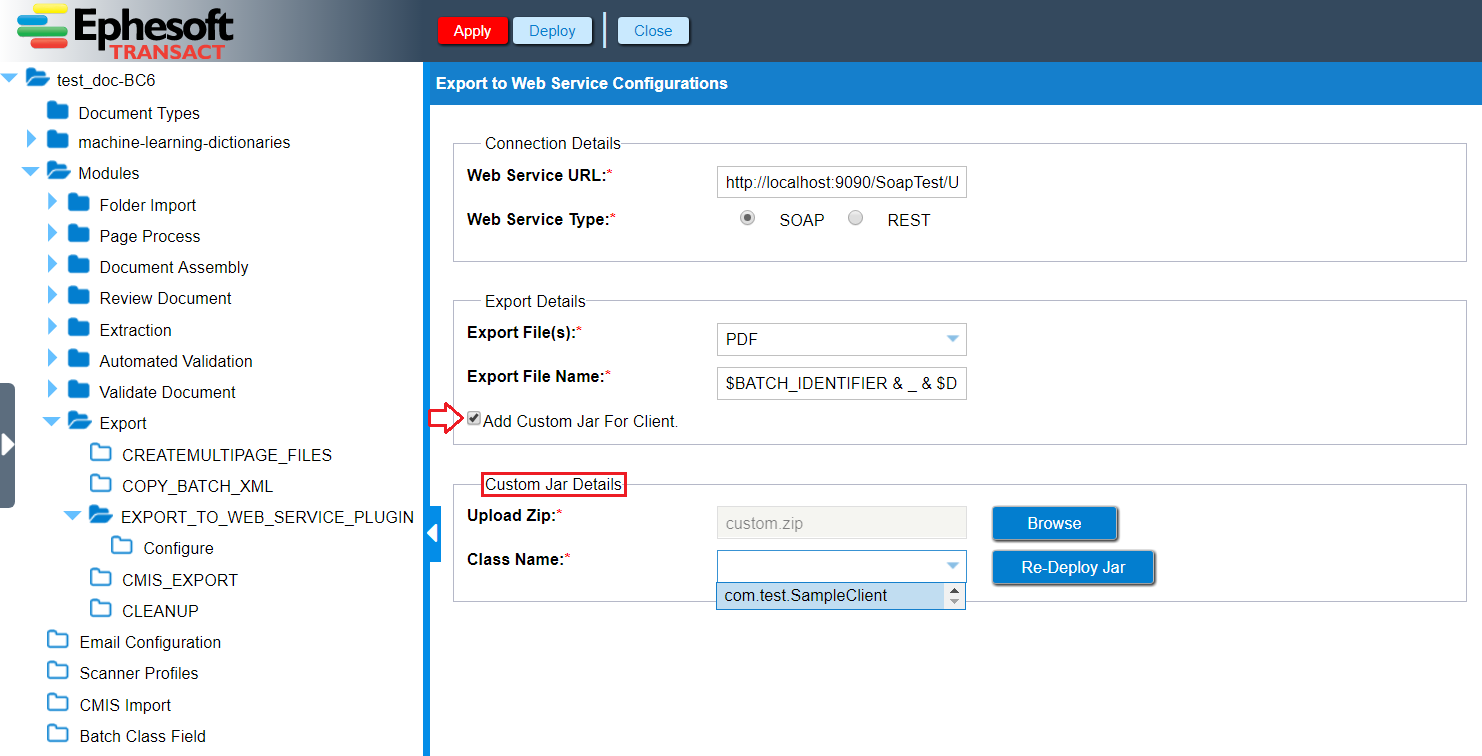Expand the Review Document module
The image size is (1482, 756).
53,296
